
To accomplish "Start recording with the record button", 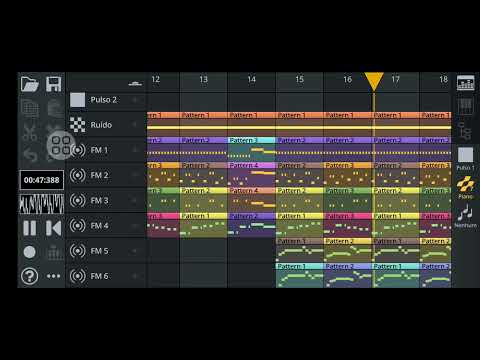I will pos(30,252).
